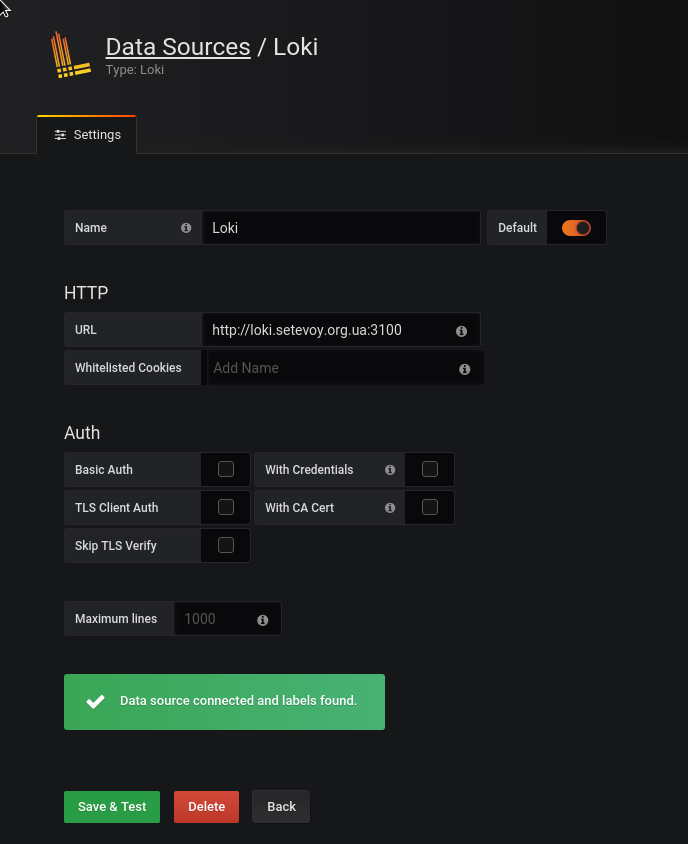Click the red Delete button
Image resolution: width=688 pixels, height=844 pixels.
[x=206, y=806]
